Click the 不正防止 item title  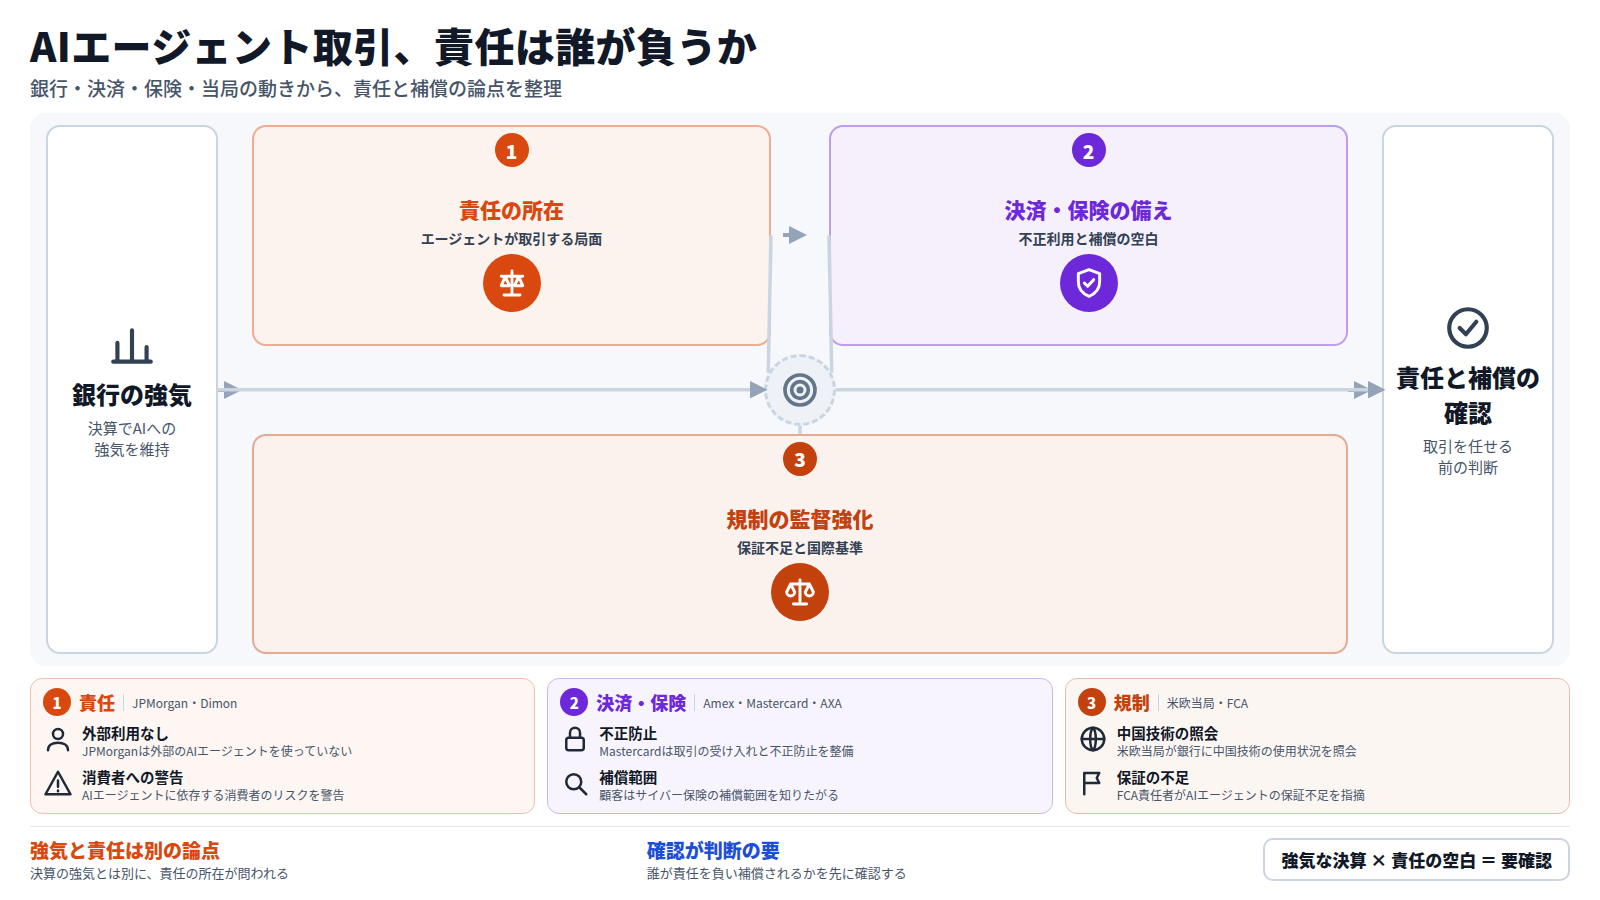(x=628, y=734)
